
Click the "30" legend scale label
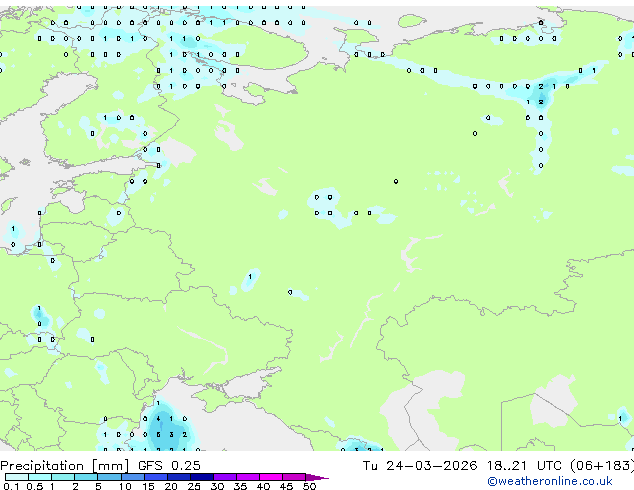(x=217, y=486)
